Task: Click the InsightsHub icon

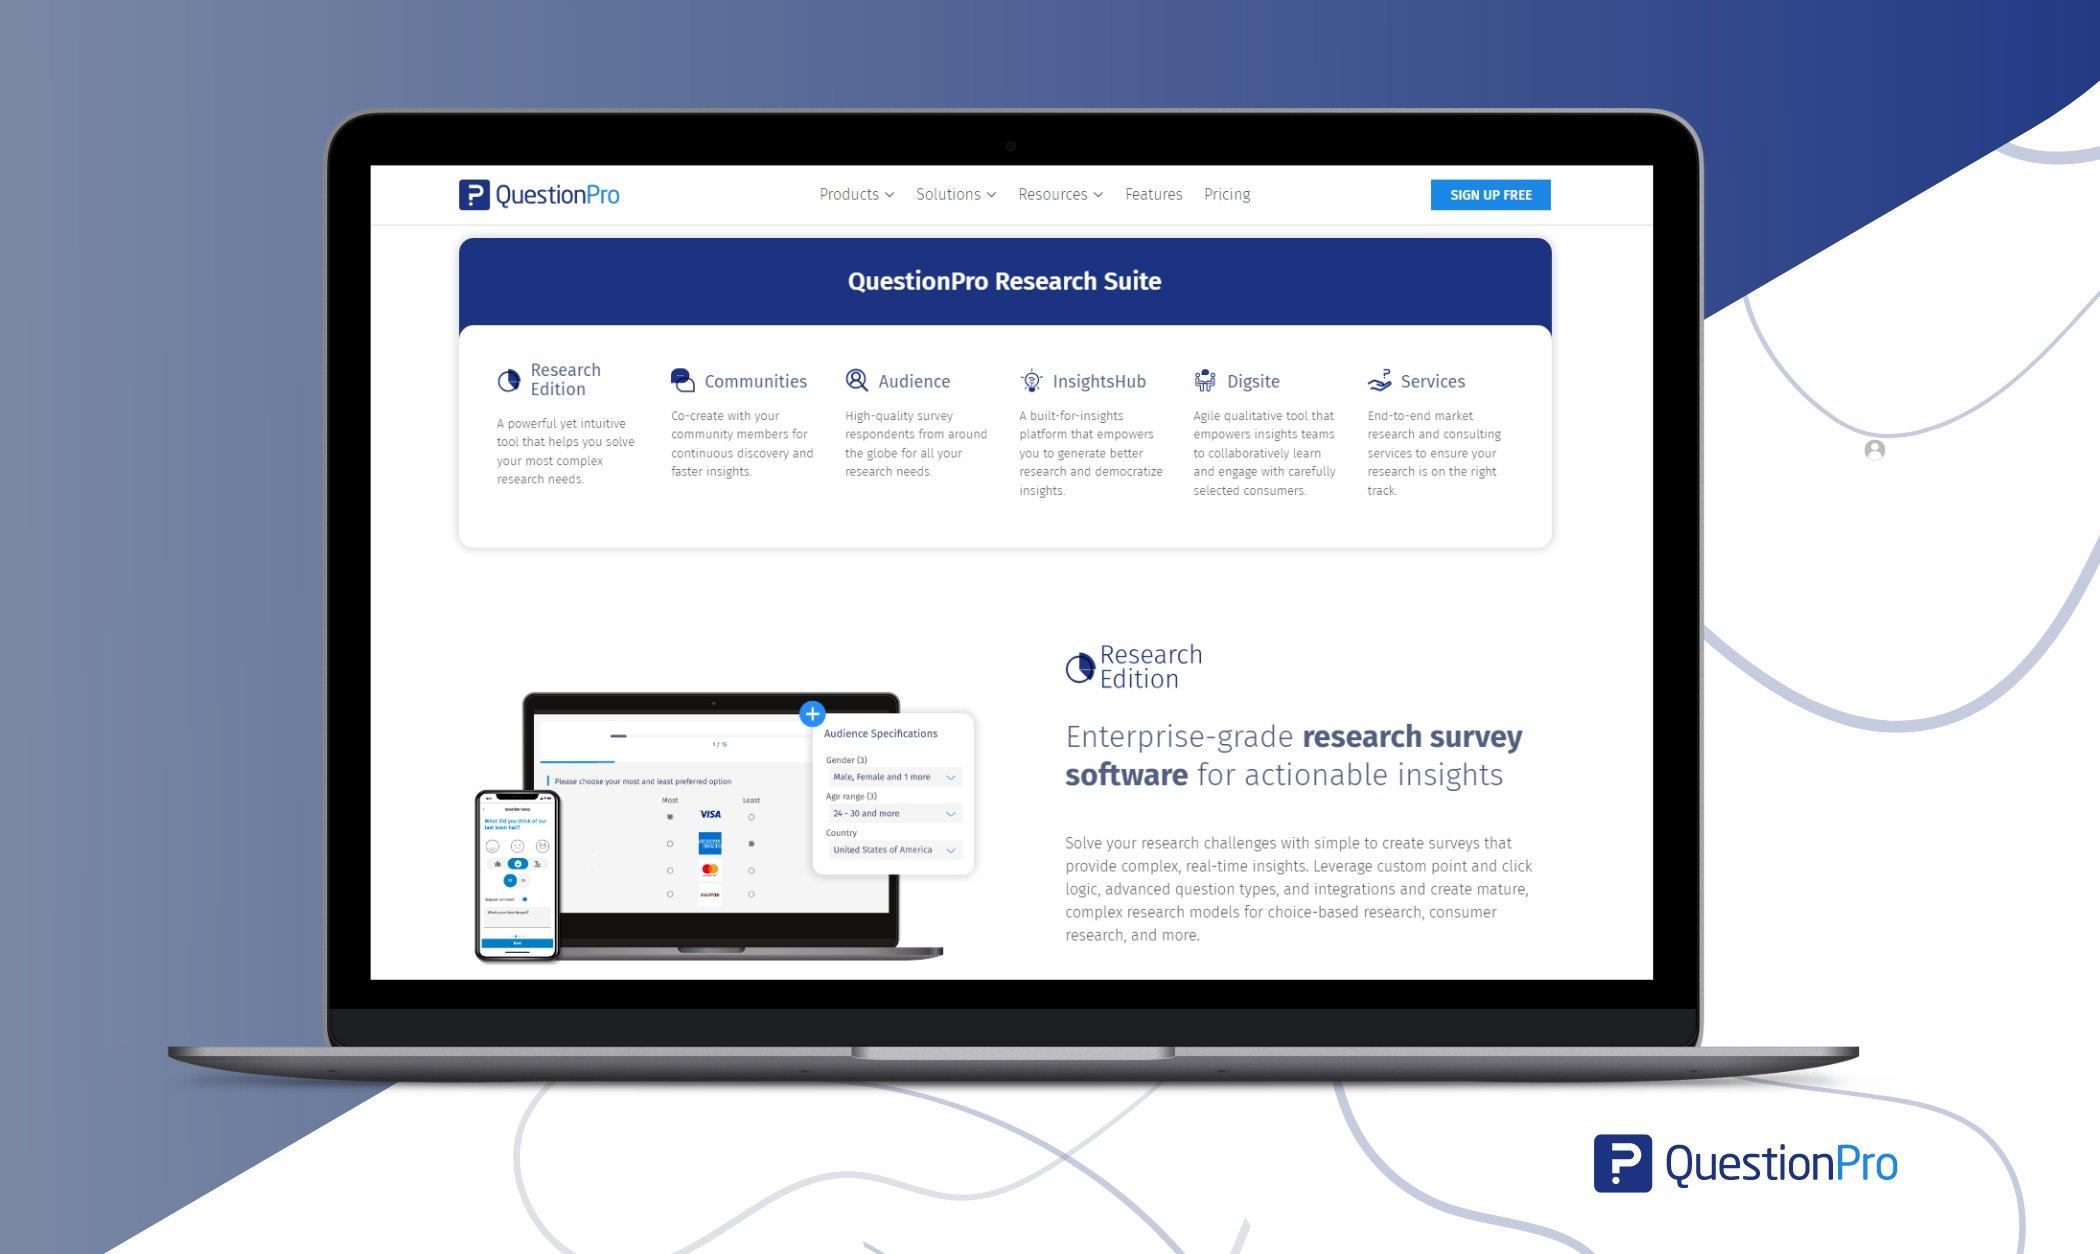Action: pos(1030,381)
